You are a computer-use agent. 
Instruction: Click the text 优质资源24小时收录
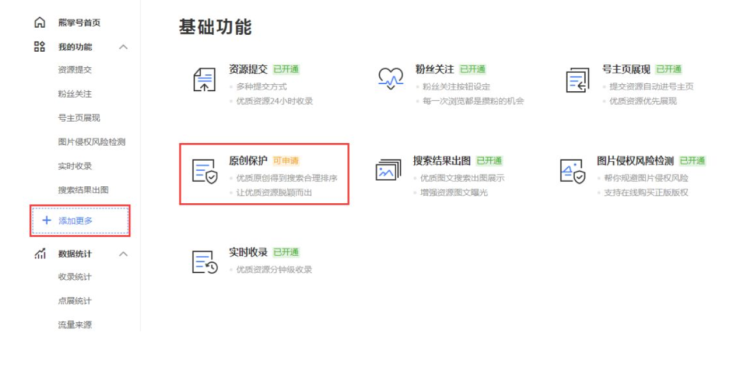(274, 101)
